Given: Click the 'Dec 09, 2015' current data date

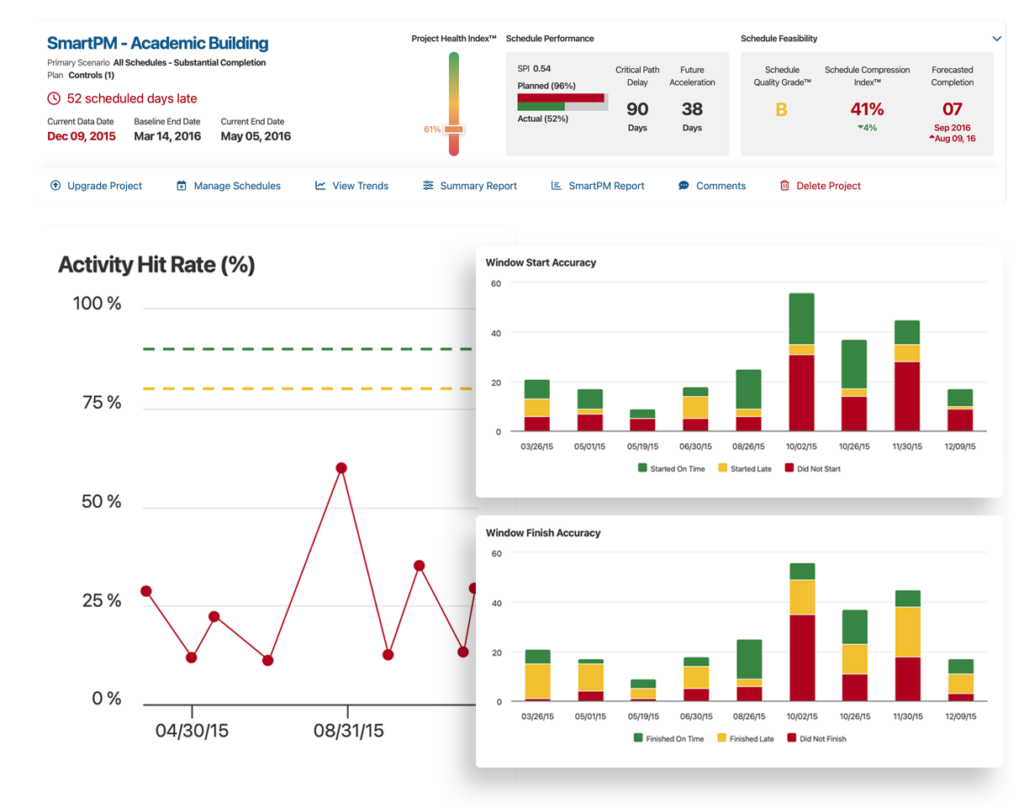Looking at the screenshot, I should [x=81, y=136].
